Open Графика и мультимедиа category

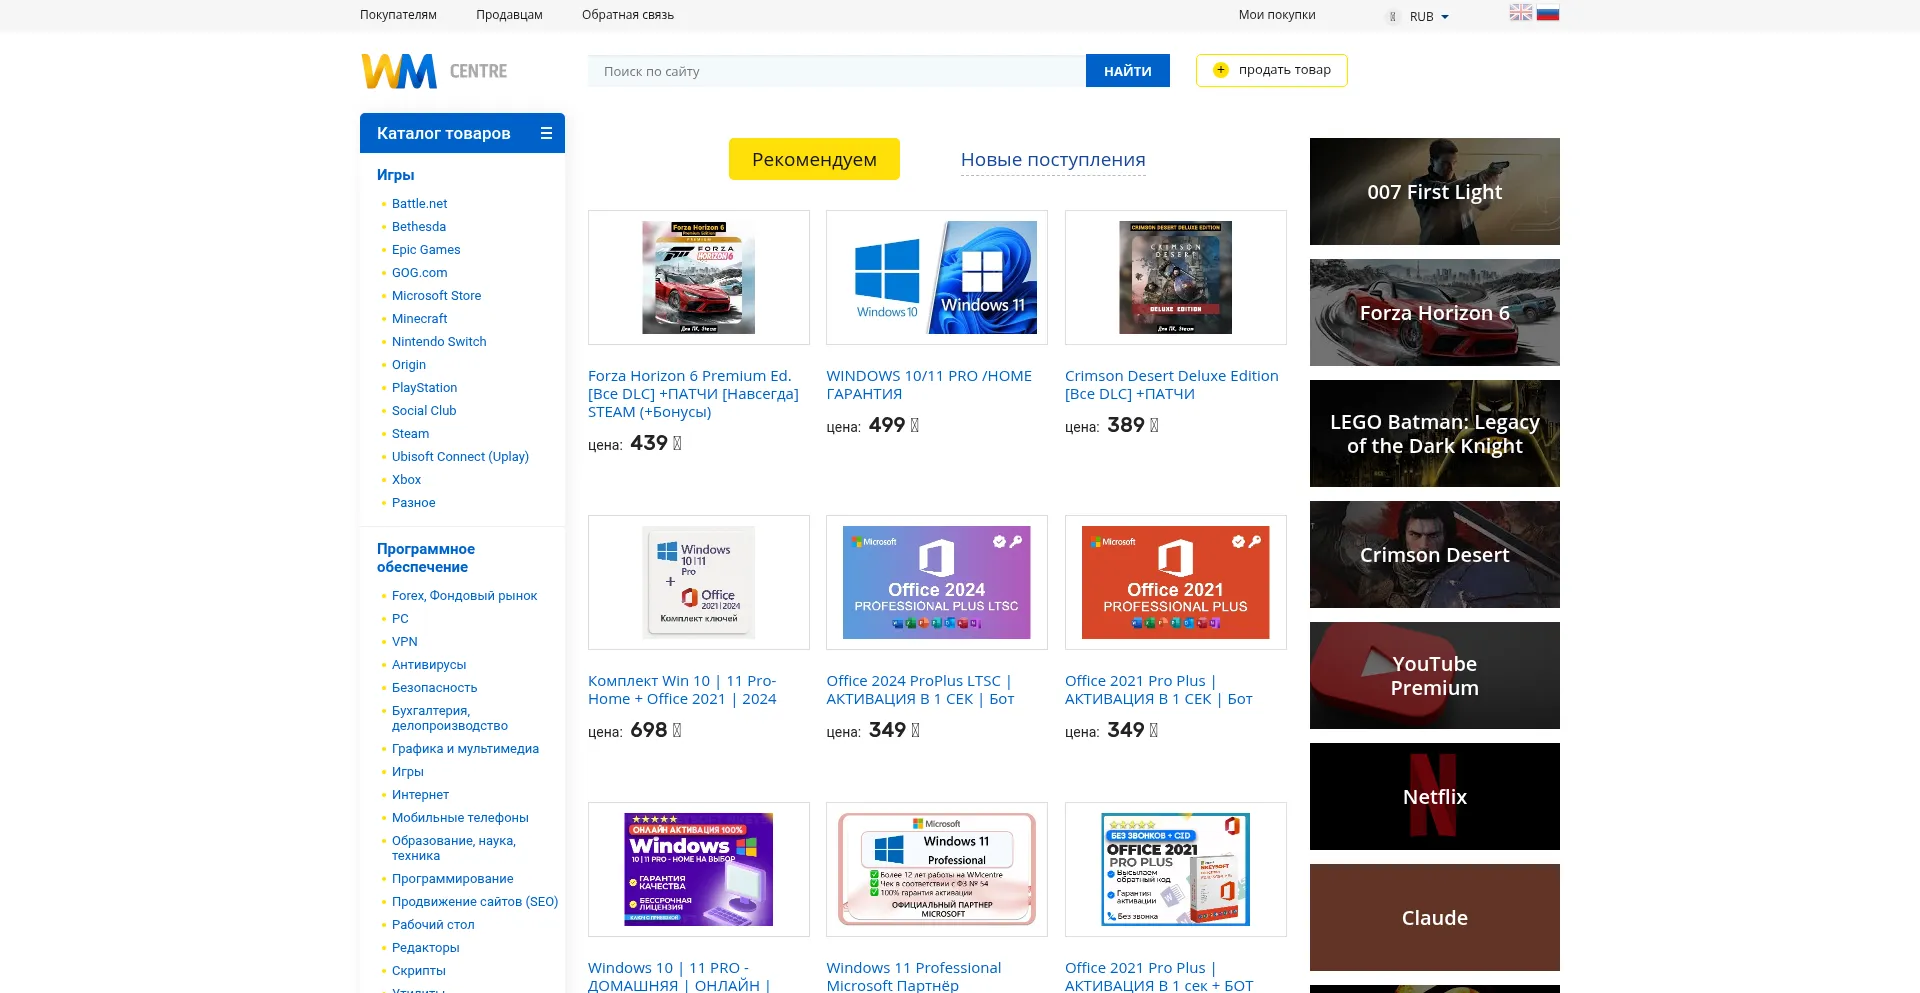465,749
